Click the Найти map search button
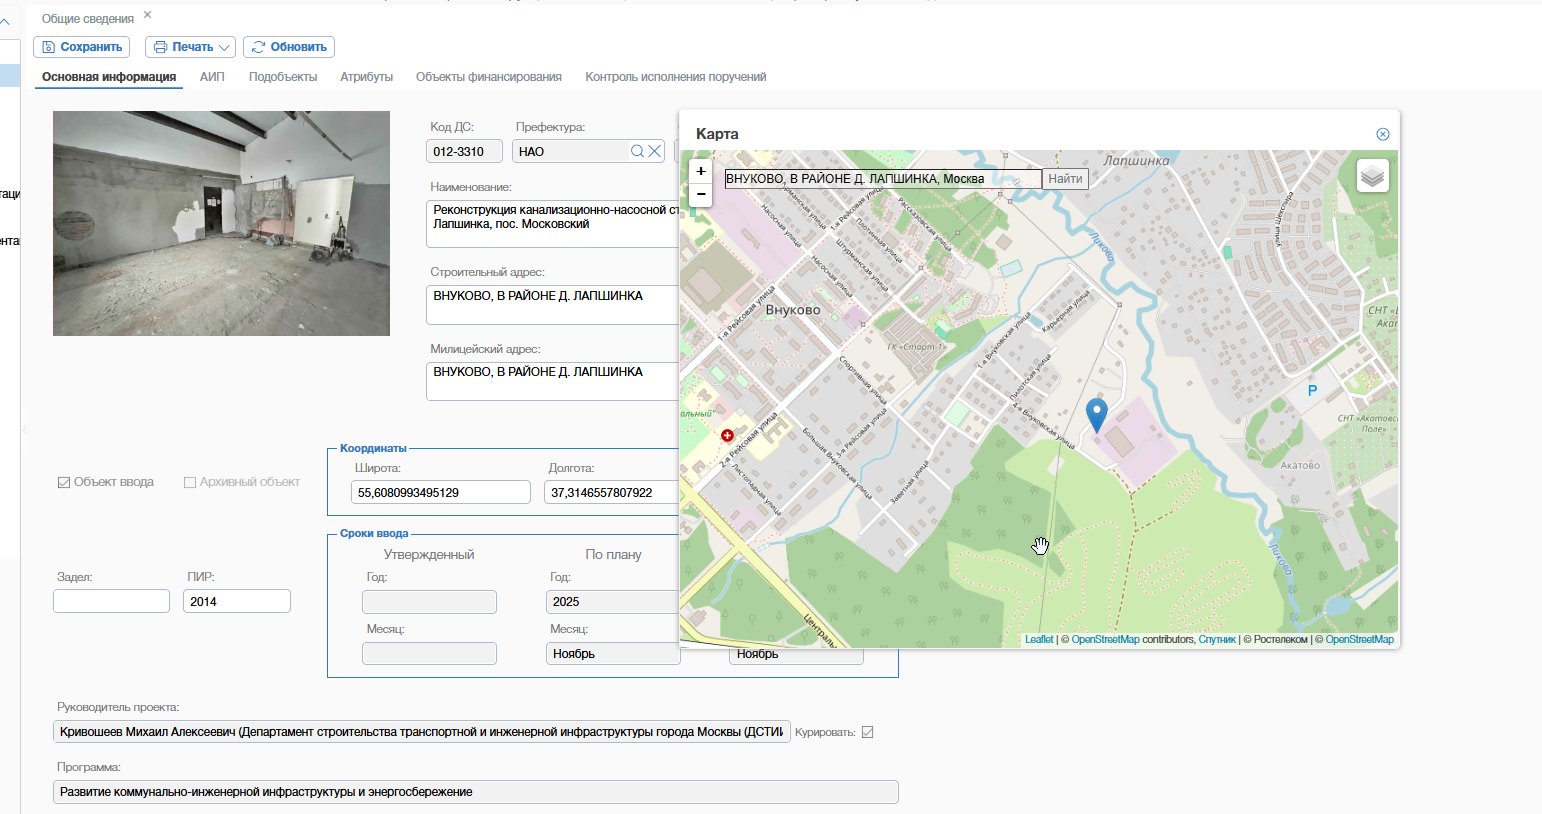 point(1065,179)
